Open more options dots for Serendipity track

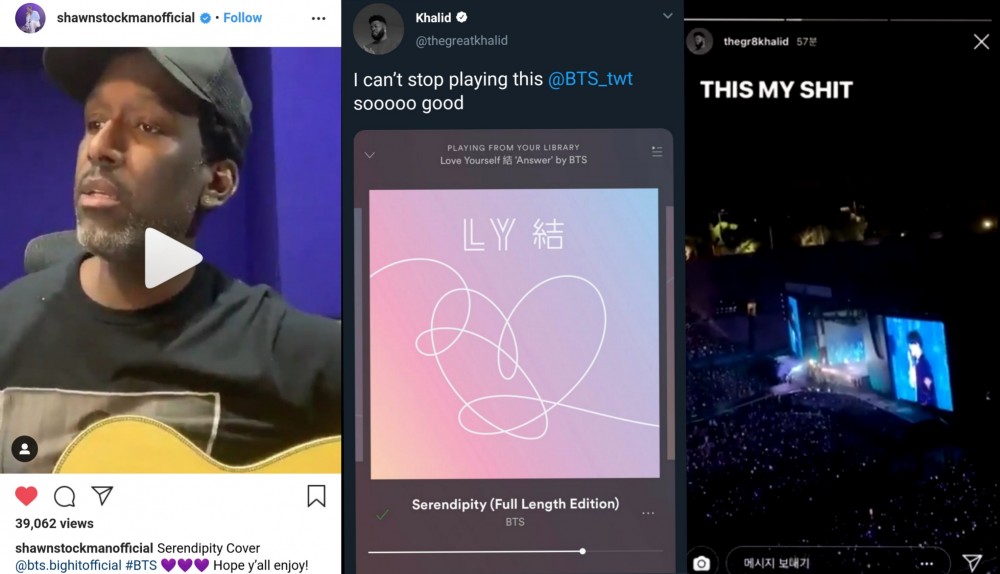click(x=648, y=513)
